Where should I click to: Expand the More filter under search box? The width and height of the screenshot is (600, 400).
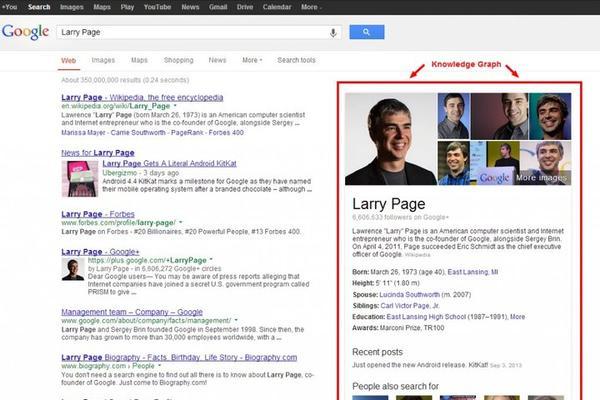(252, 60)
